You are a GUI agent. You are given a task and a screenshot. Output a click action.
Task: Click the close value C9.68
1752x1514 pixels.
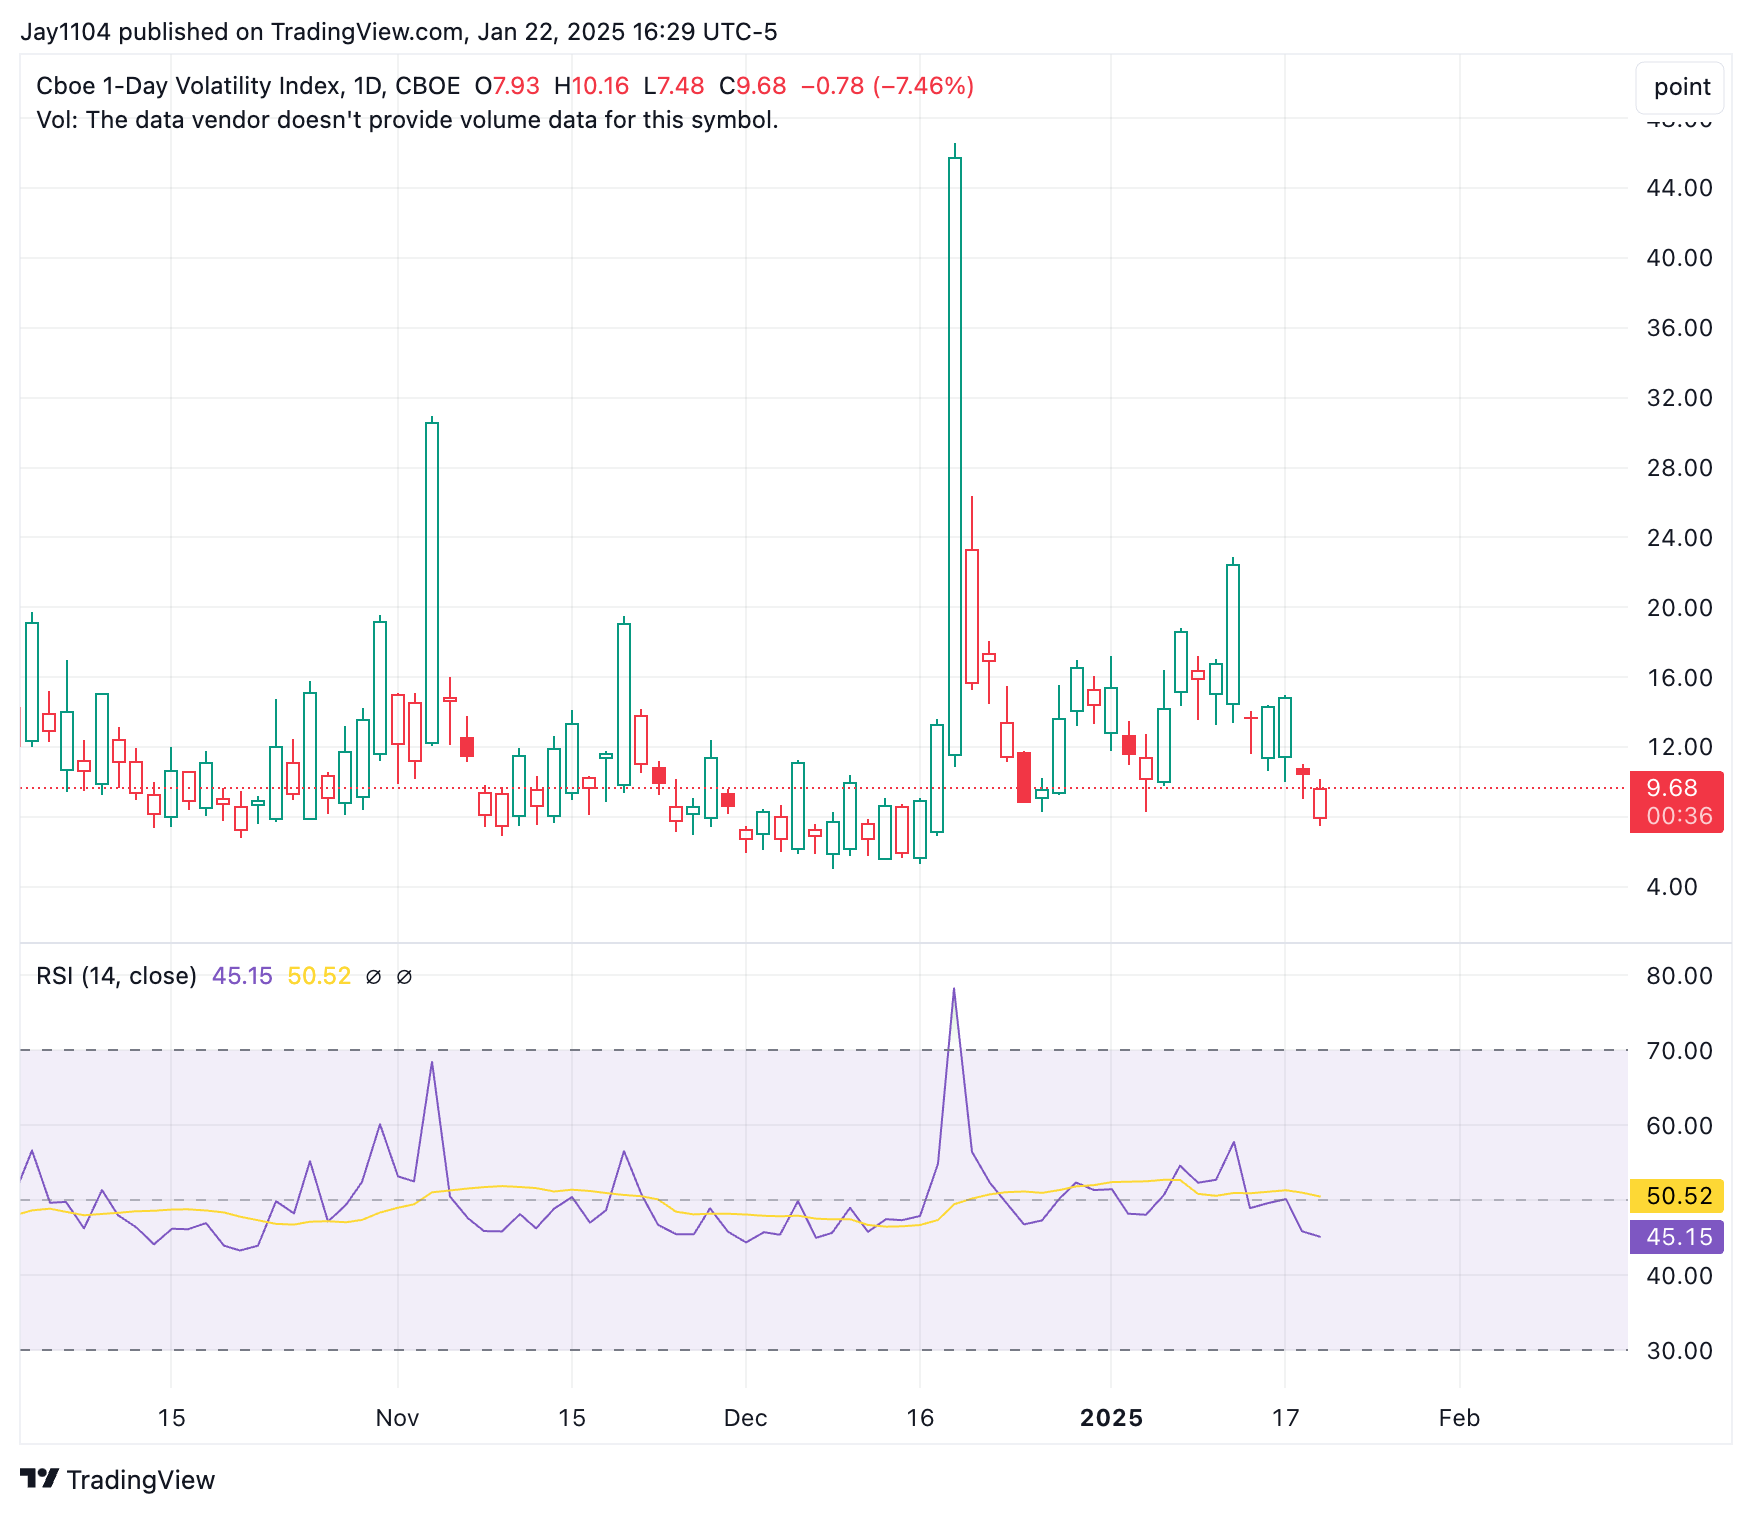point(753,86)
